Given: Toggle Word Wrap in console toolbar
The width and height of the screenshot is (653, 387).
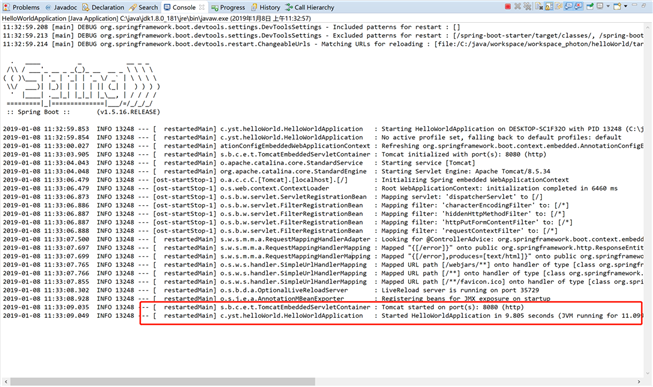Looking at the screenshot, I should pyautogui.click(x=558, y=6).
